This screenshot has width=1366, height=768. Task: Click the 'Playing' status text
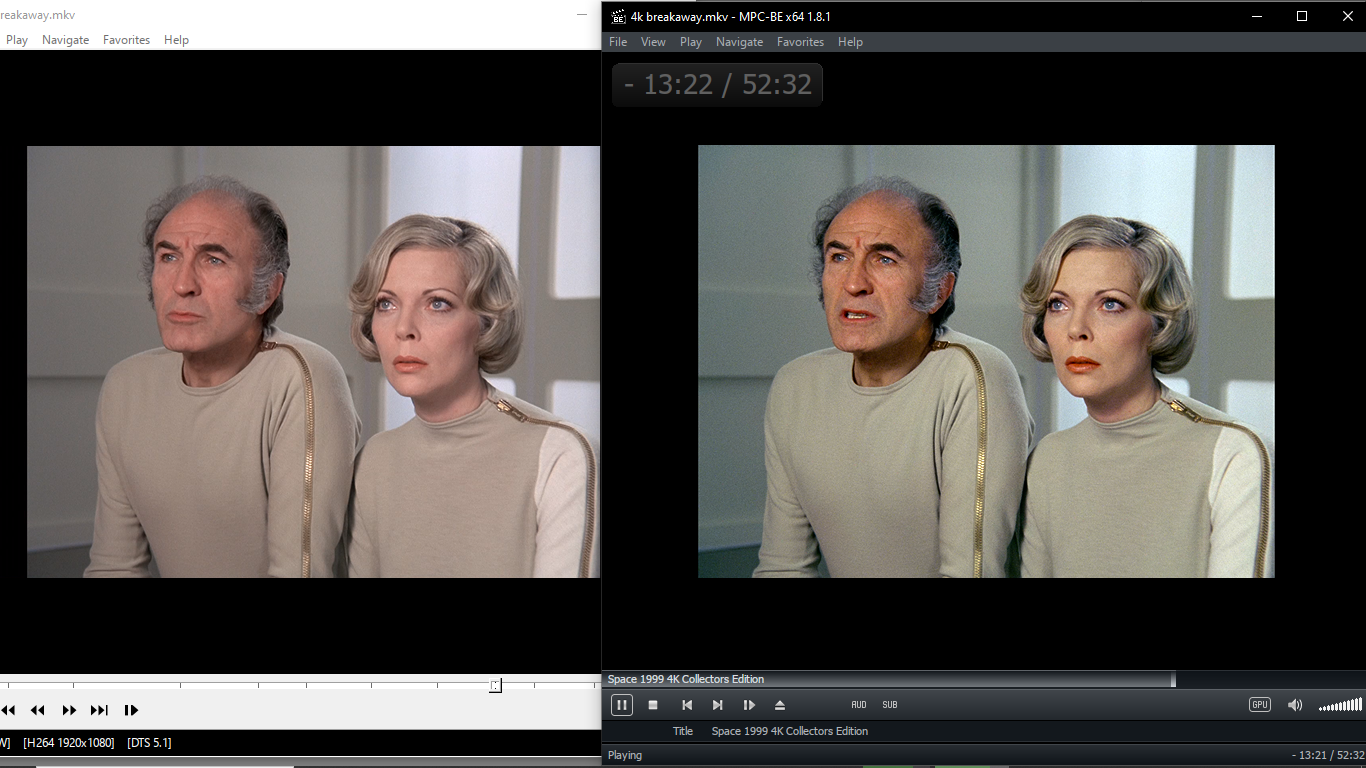pos(625,755)
